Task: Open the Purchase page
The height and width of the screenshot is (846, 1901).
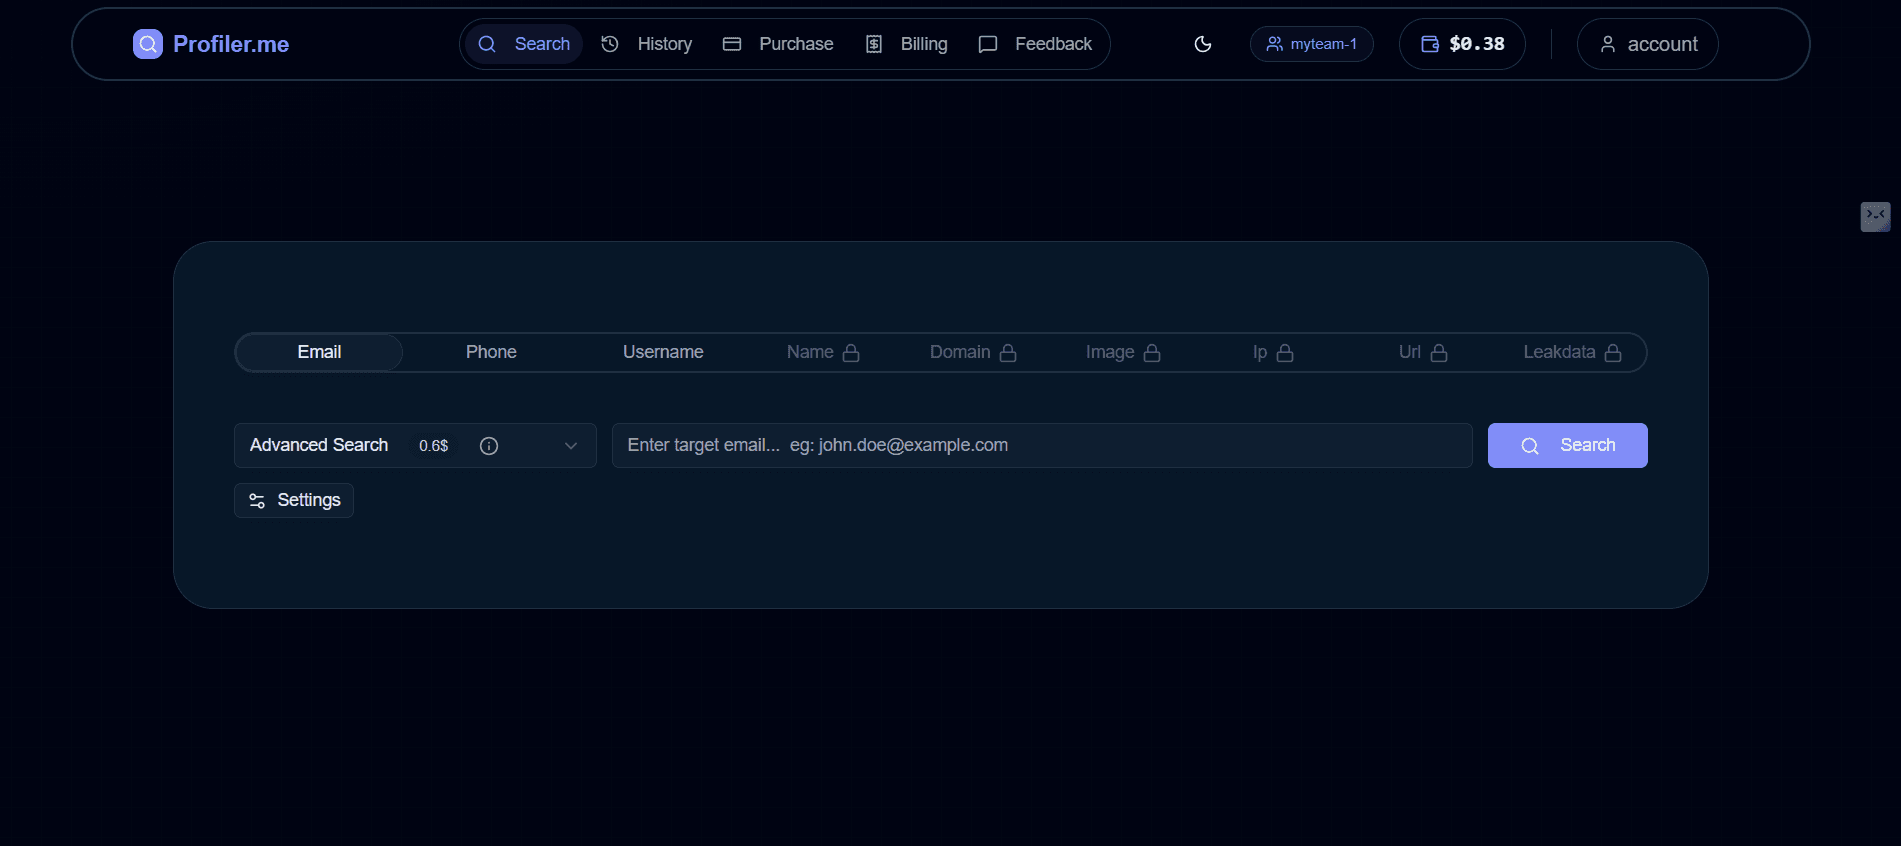Action: [x=778, y=44]
